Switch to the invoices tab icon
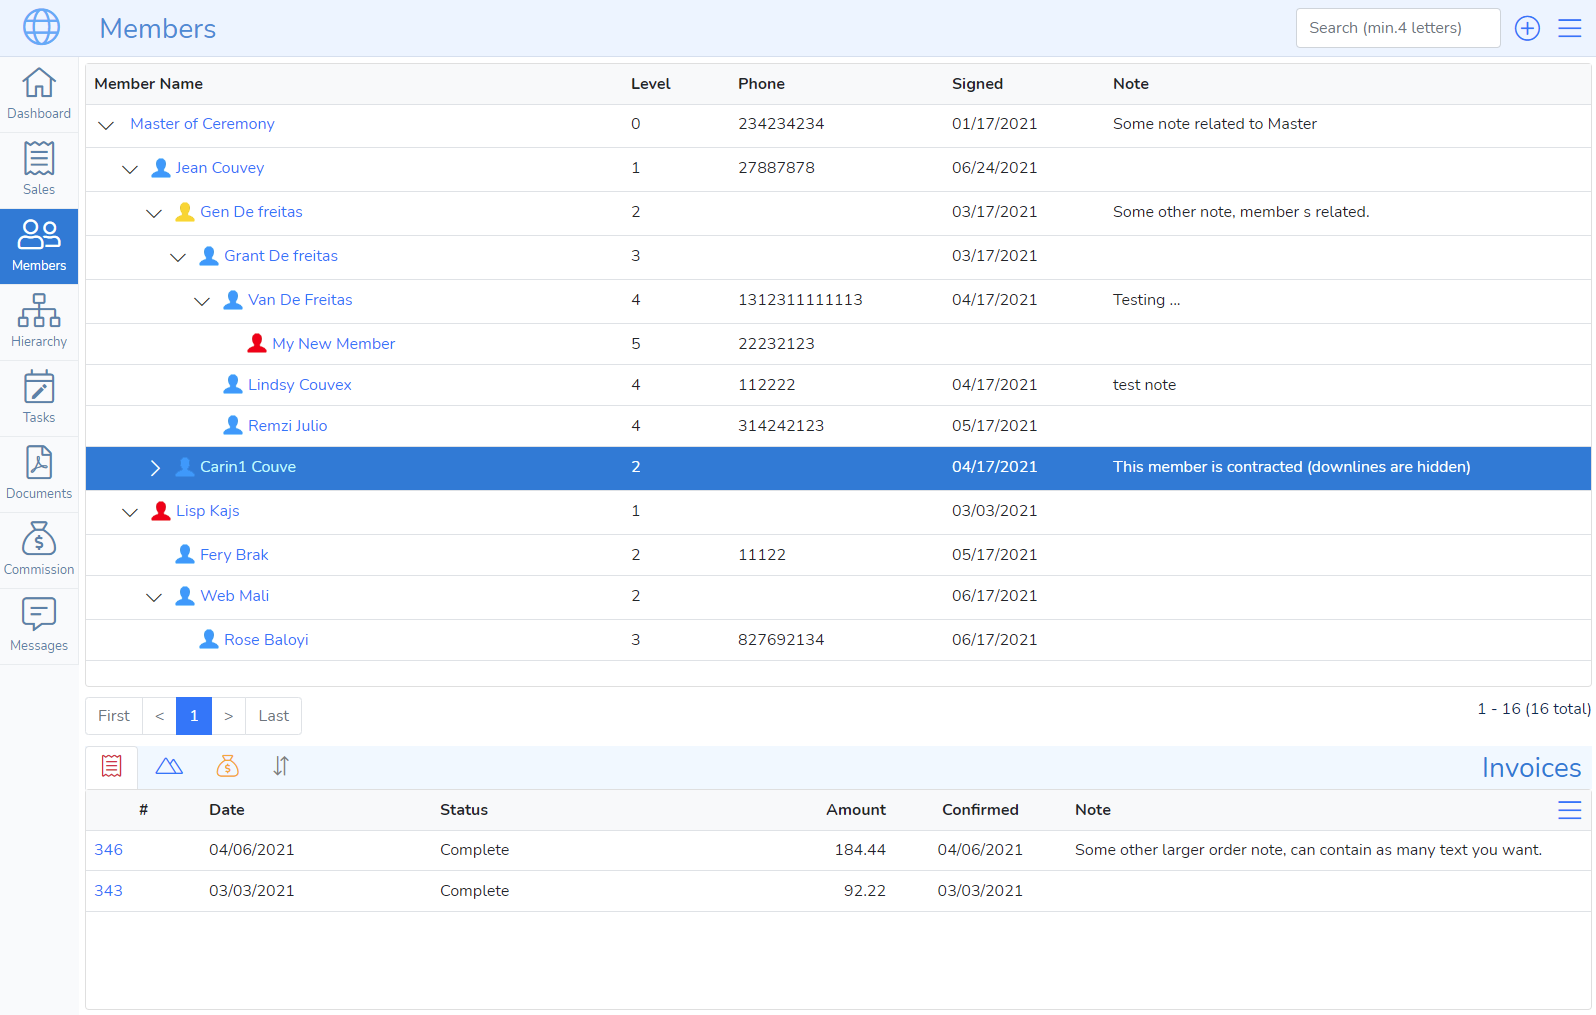The height and width of the screenshot is (1015, 1596). coord(112,767)
